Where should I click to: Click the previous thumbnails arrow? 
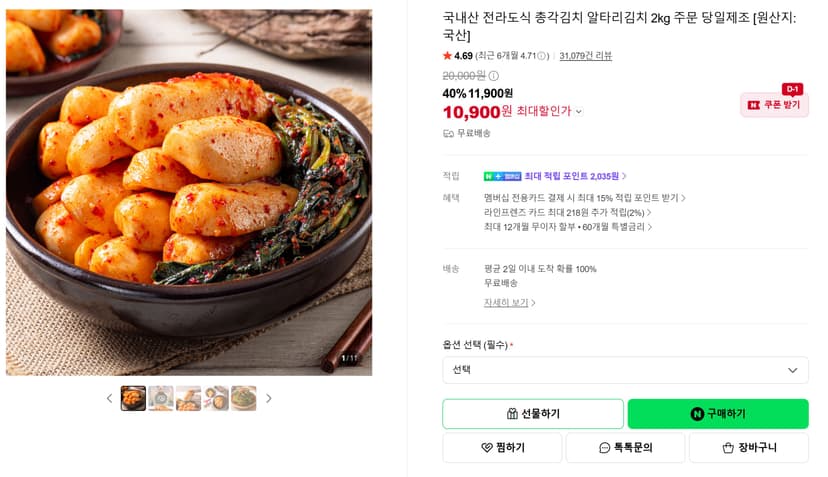(x=109, y=398)
